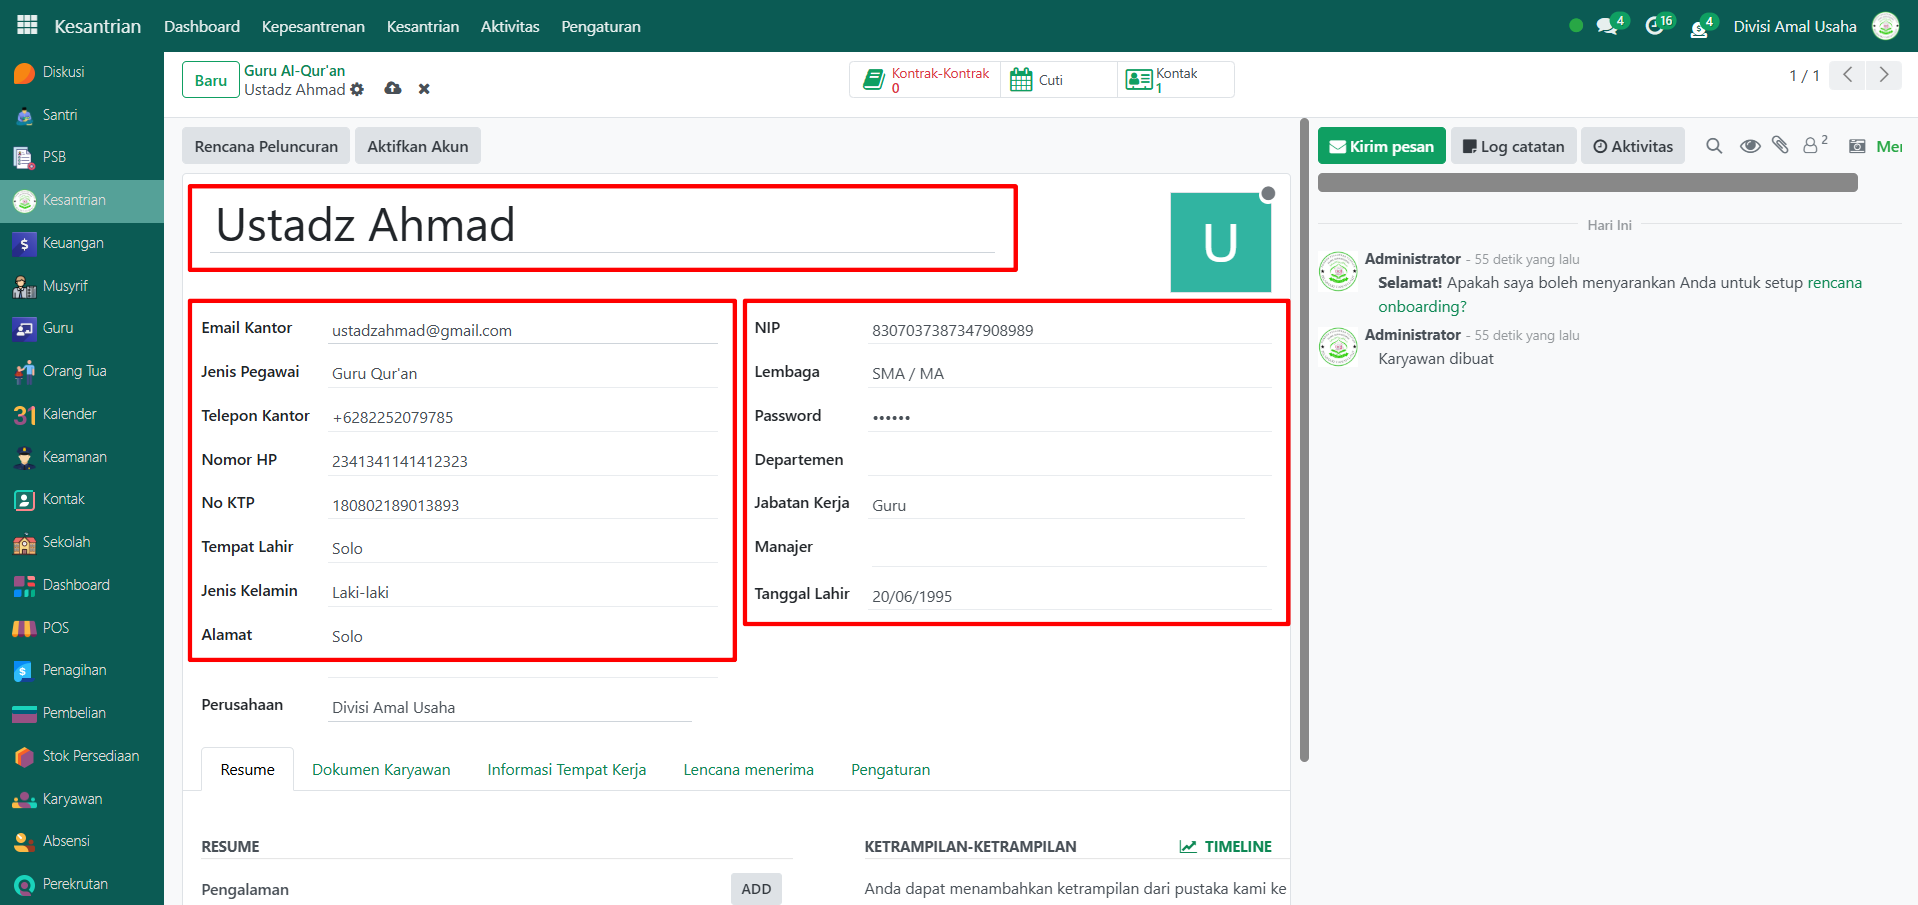Click the cloud upload save icon

click(x=393, y=89)
